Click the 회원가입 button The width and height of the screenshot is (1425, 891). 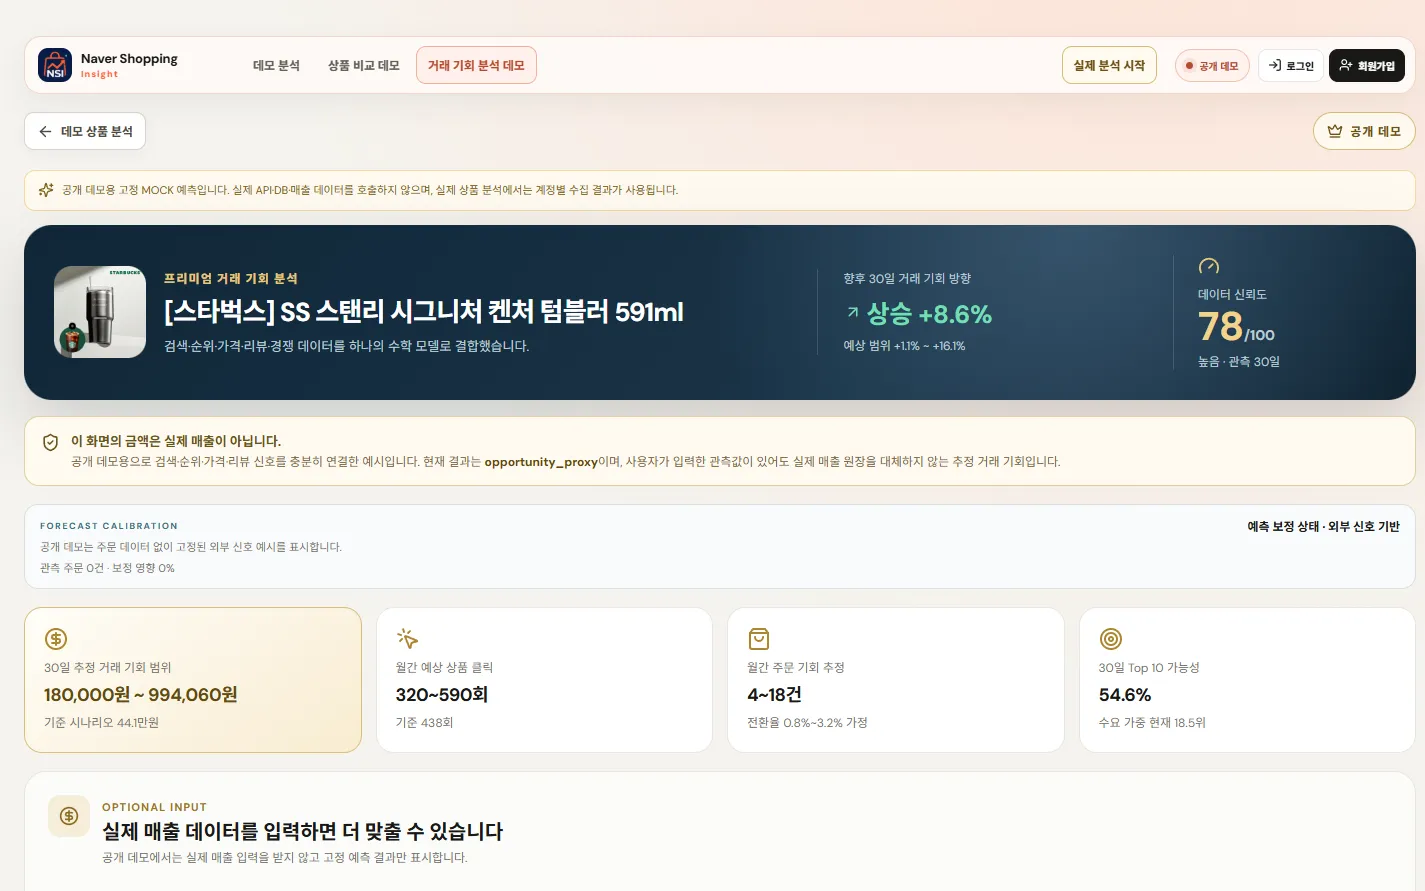point(1367,66)
